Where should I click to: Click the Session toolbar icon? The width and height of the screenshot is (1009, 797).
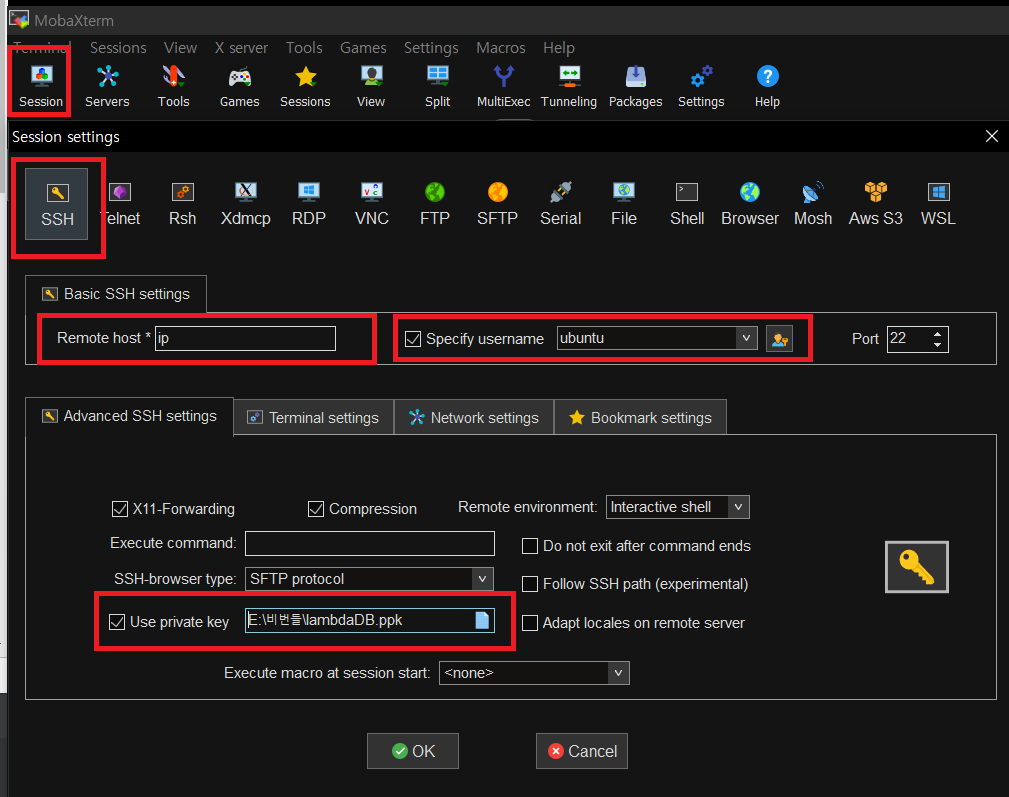click(41, 86)
